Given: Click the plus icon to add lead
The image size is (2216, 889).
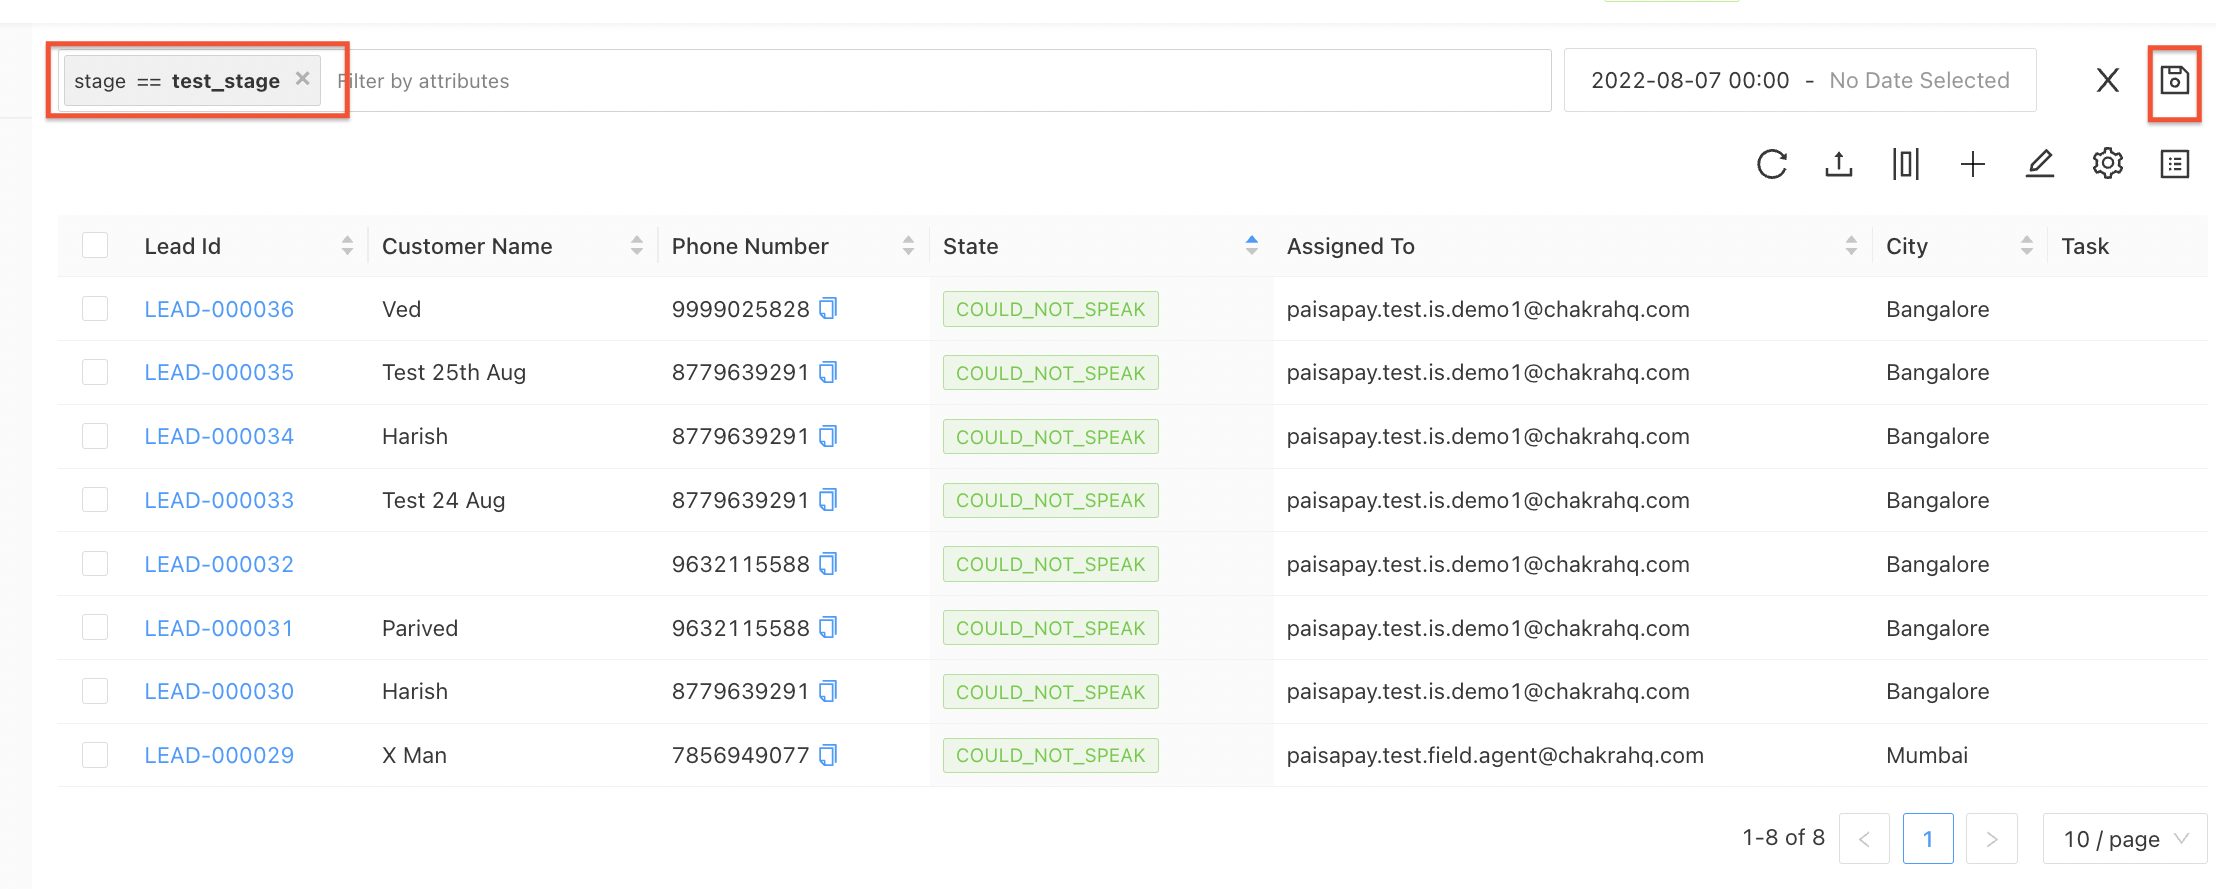Looking at the screenshot, I should click(1972, 164).
